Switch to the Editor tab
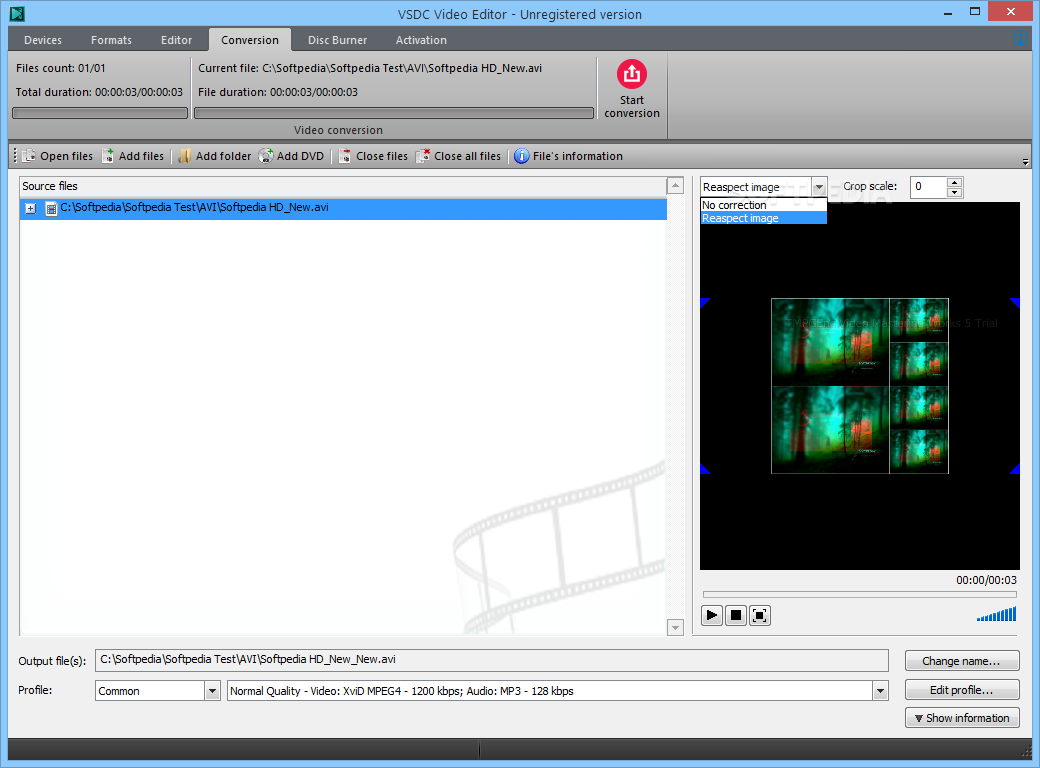 click(x=176, y=40)
